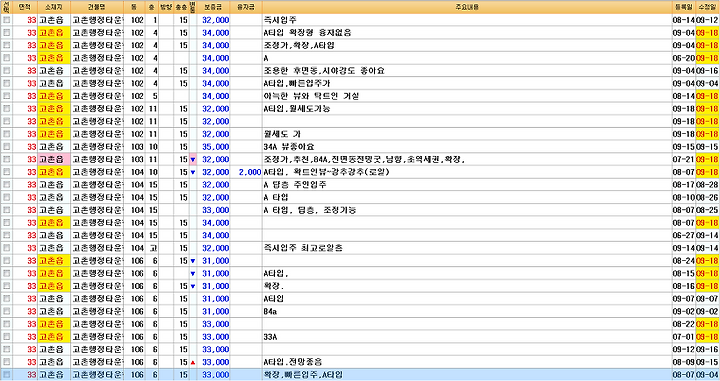The height and width of the screenshot is (381, 720).
Task: Select the 08-09 등록일 cell
Action: 684,362
